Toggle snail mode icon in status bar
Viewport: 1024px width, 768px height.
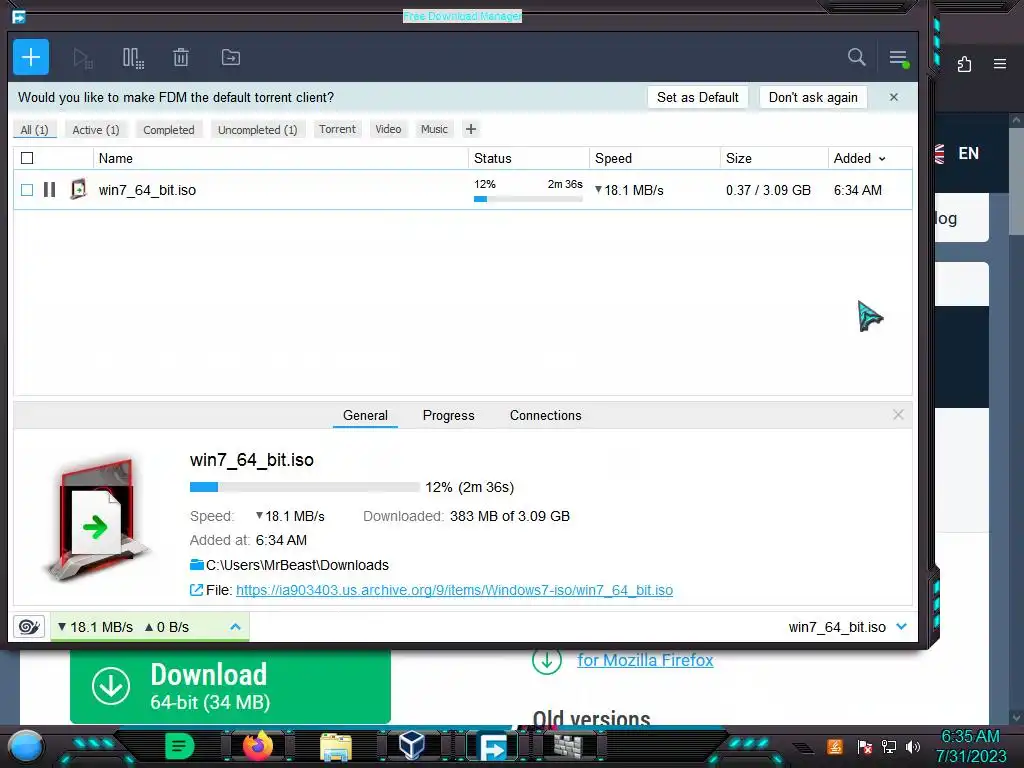tap(29, 627)
